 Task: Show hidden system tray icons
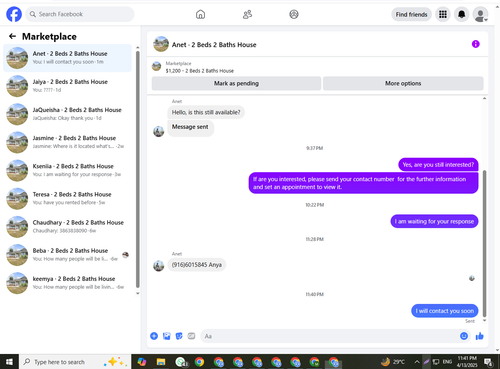[x=417, y=362]
